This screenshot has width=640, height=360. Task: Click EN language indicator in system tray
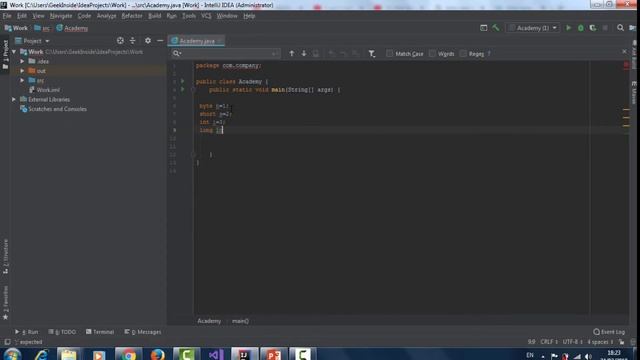(530, 355)
